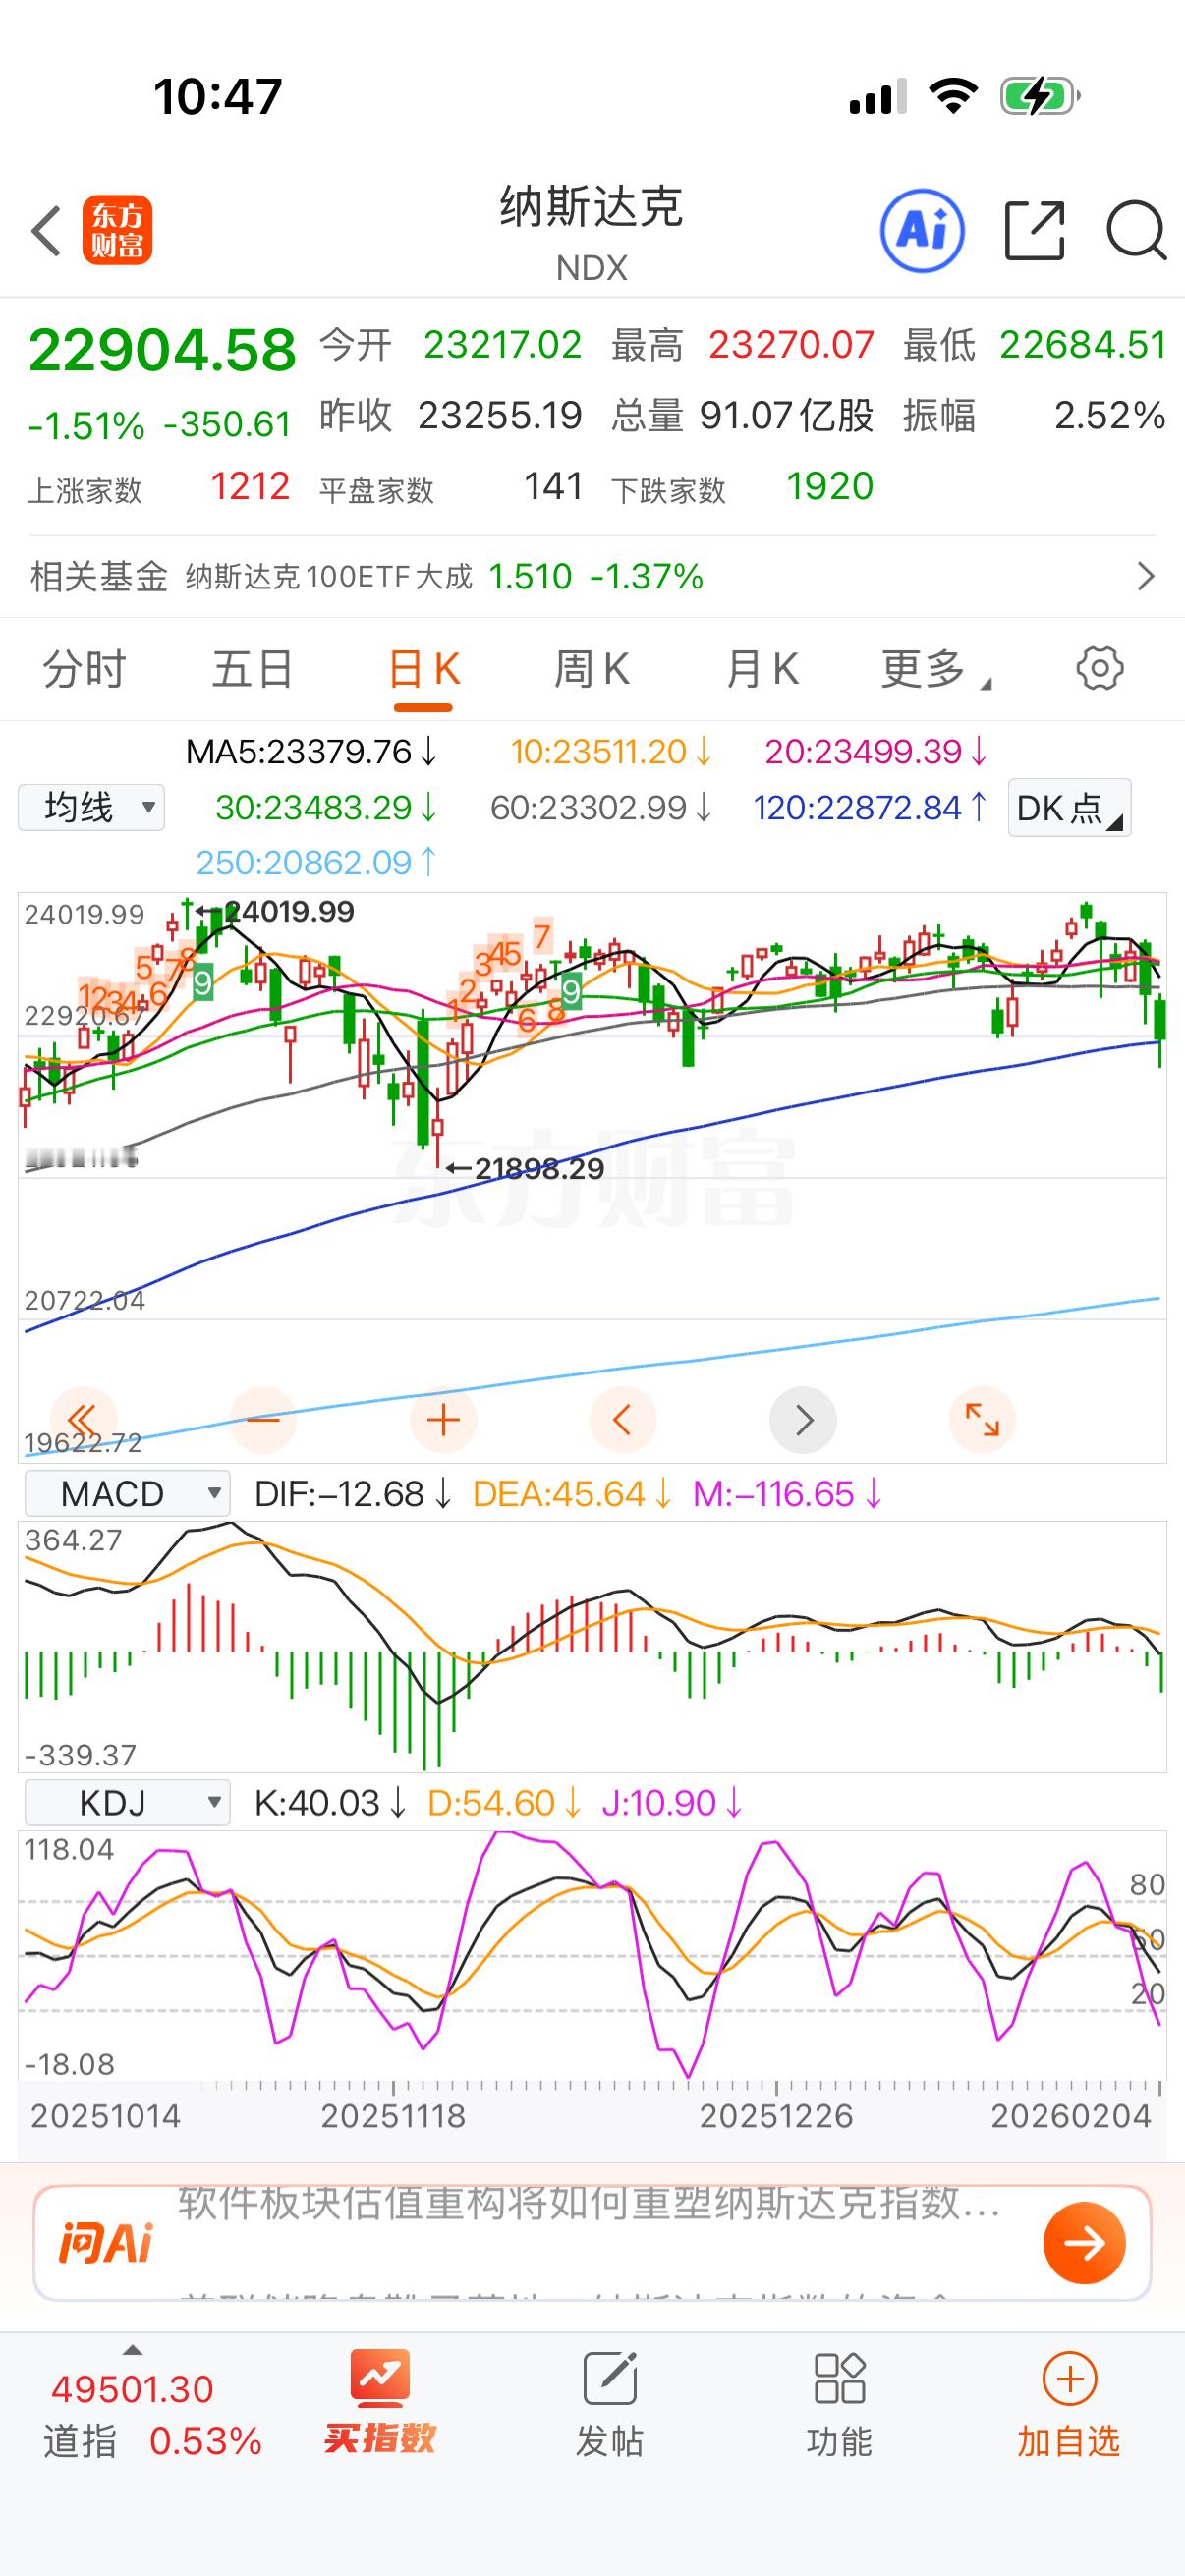The width and height of the screenshot is (1185, 2576).
Task: Submit 问Ai query with orange arrow
Action: coord(1084,2243)
